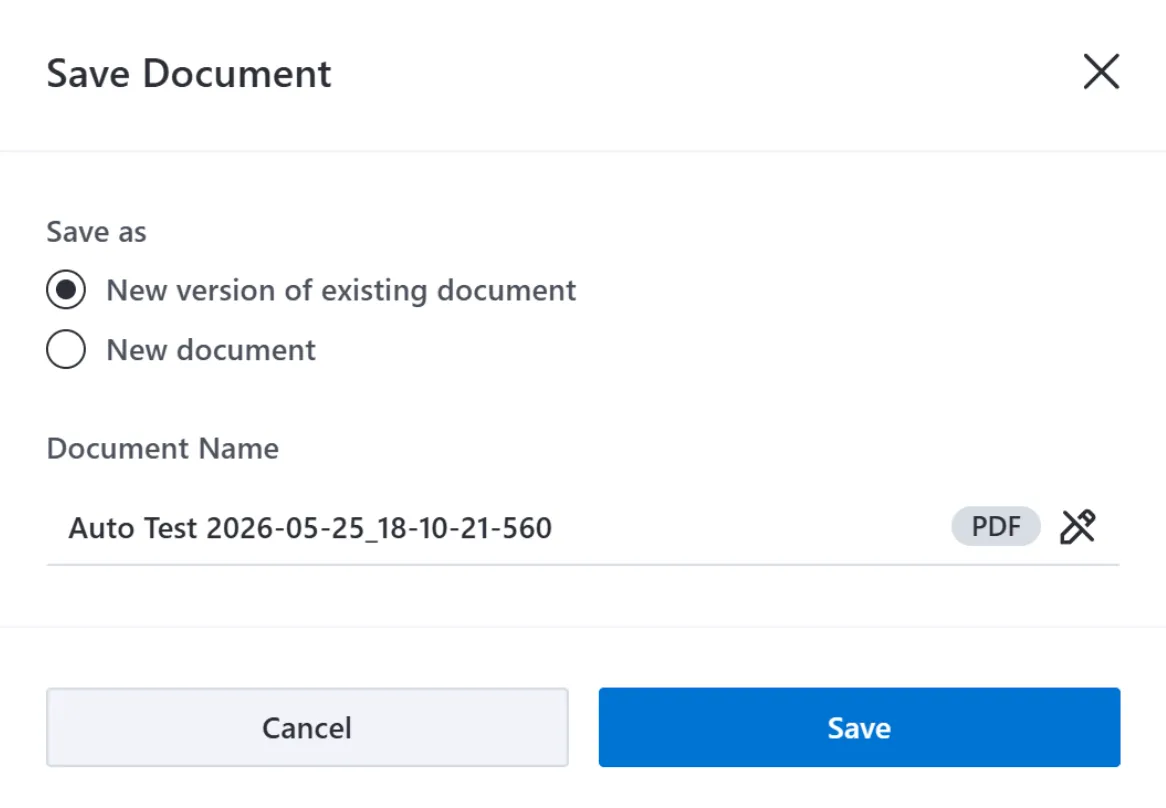The width and height of the screenshot is (1166, 808).
Task: Click the Save Document title
Action: point(189,74)
